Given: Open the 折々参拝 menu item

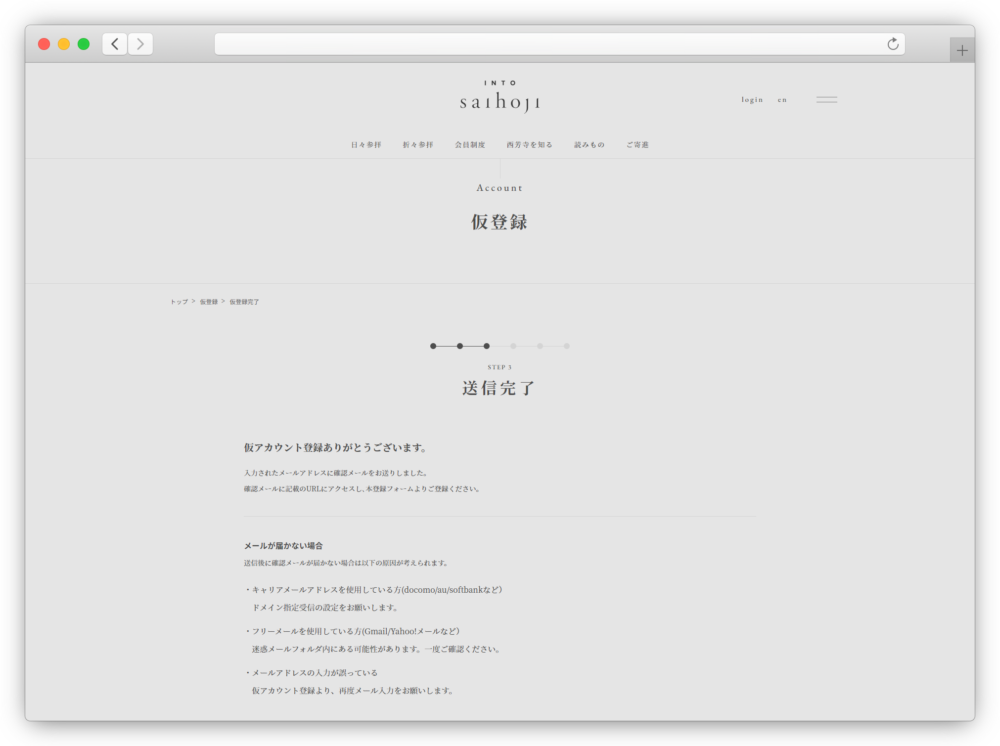Looking at the screenshot, I should coord(418,145).
